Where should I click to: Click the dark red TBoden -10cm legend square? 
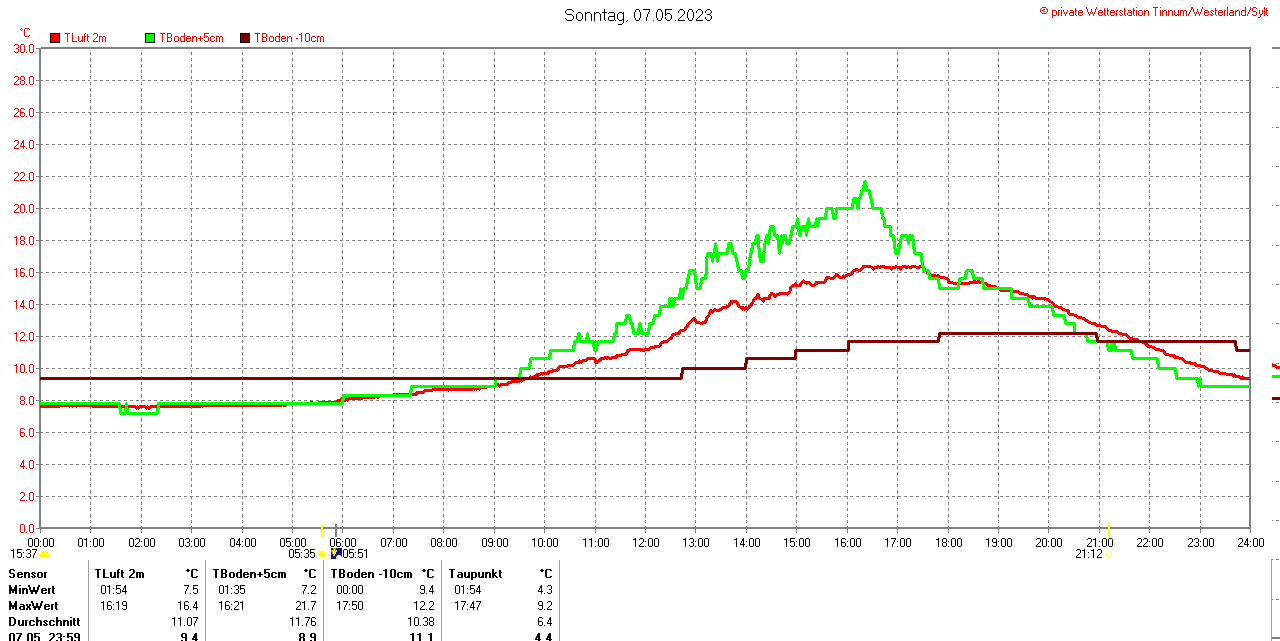[245, 38]
